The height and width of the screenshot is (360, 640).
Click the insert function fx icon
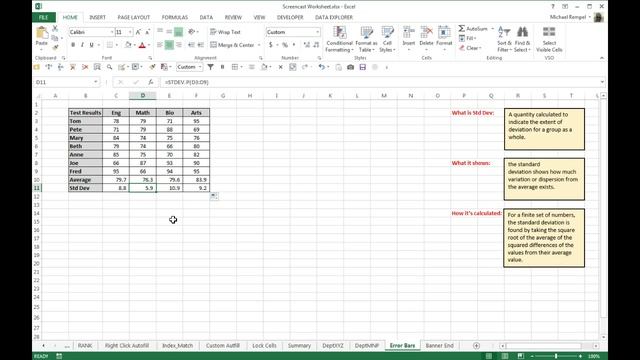coord(151,82)
